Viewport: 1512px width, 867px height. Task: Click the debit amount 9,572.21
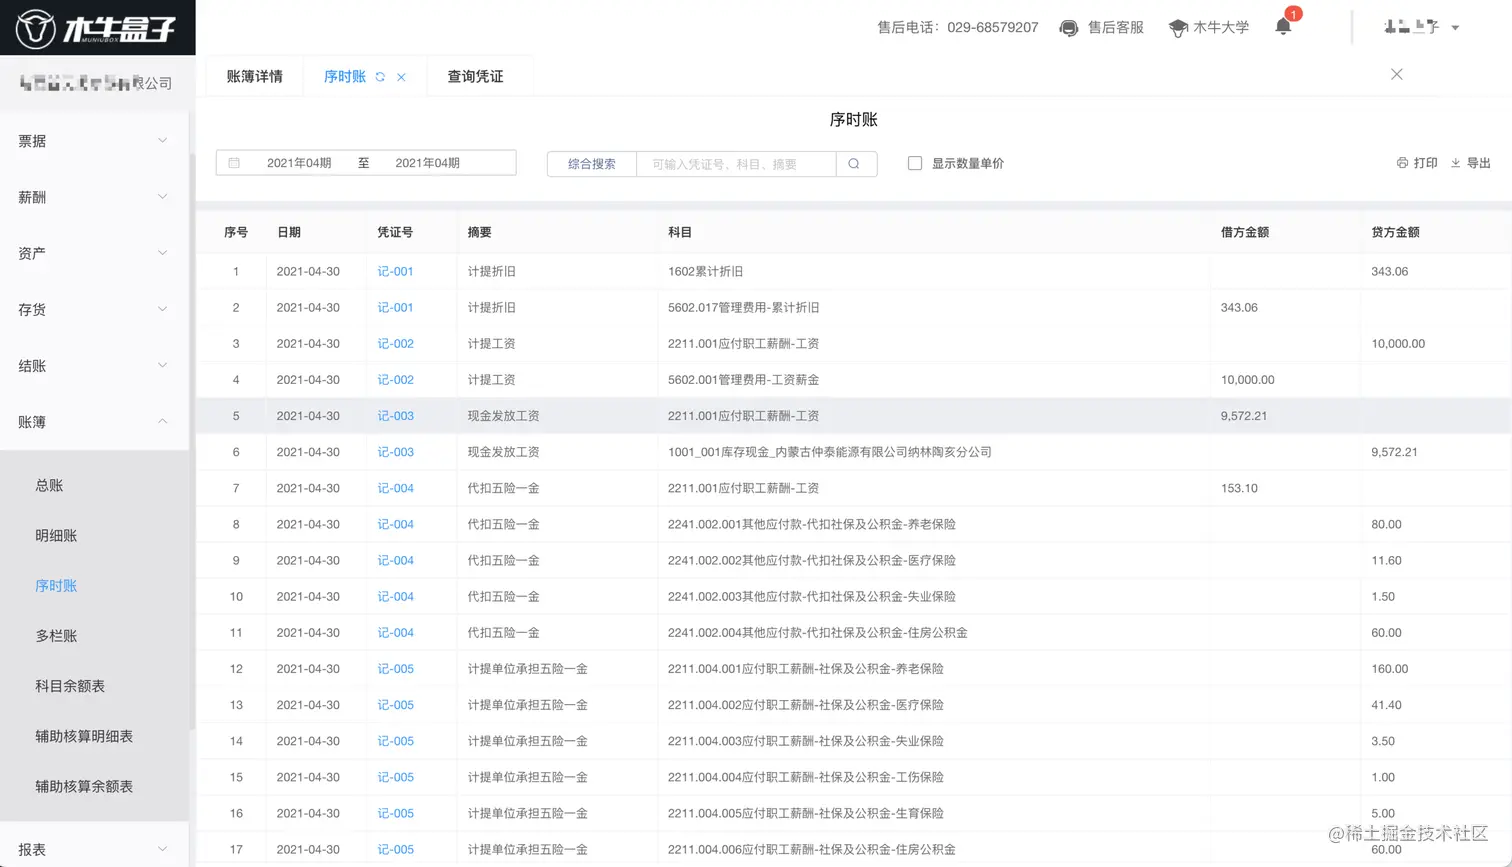coord(1243,415)
